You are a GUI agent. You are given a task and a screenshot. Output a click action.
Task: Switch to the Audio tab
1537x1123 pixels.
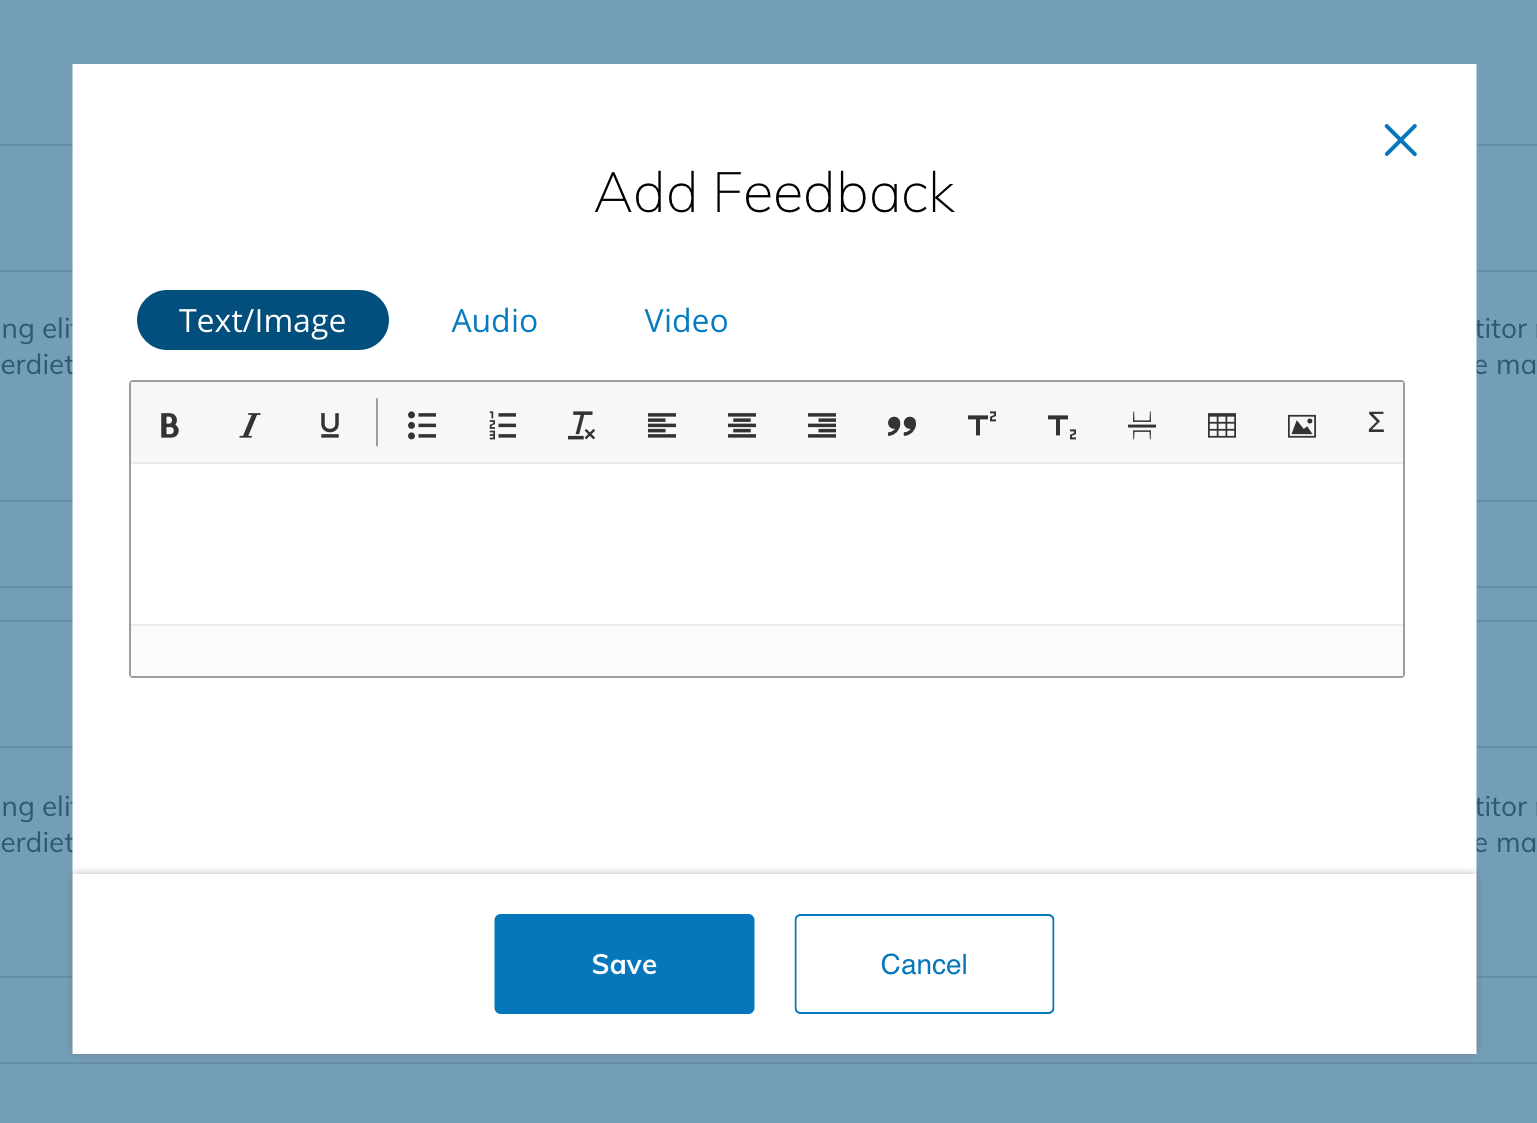coord(495,321)
